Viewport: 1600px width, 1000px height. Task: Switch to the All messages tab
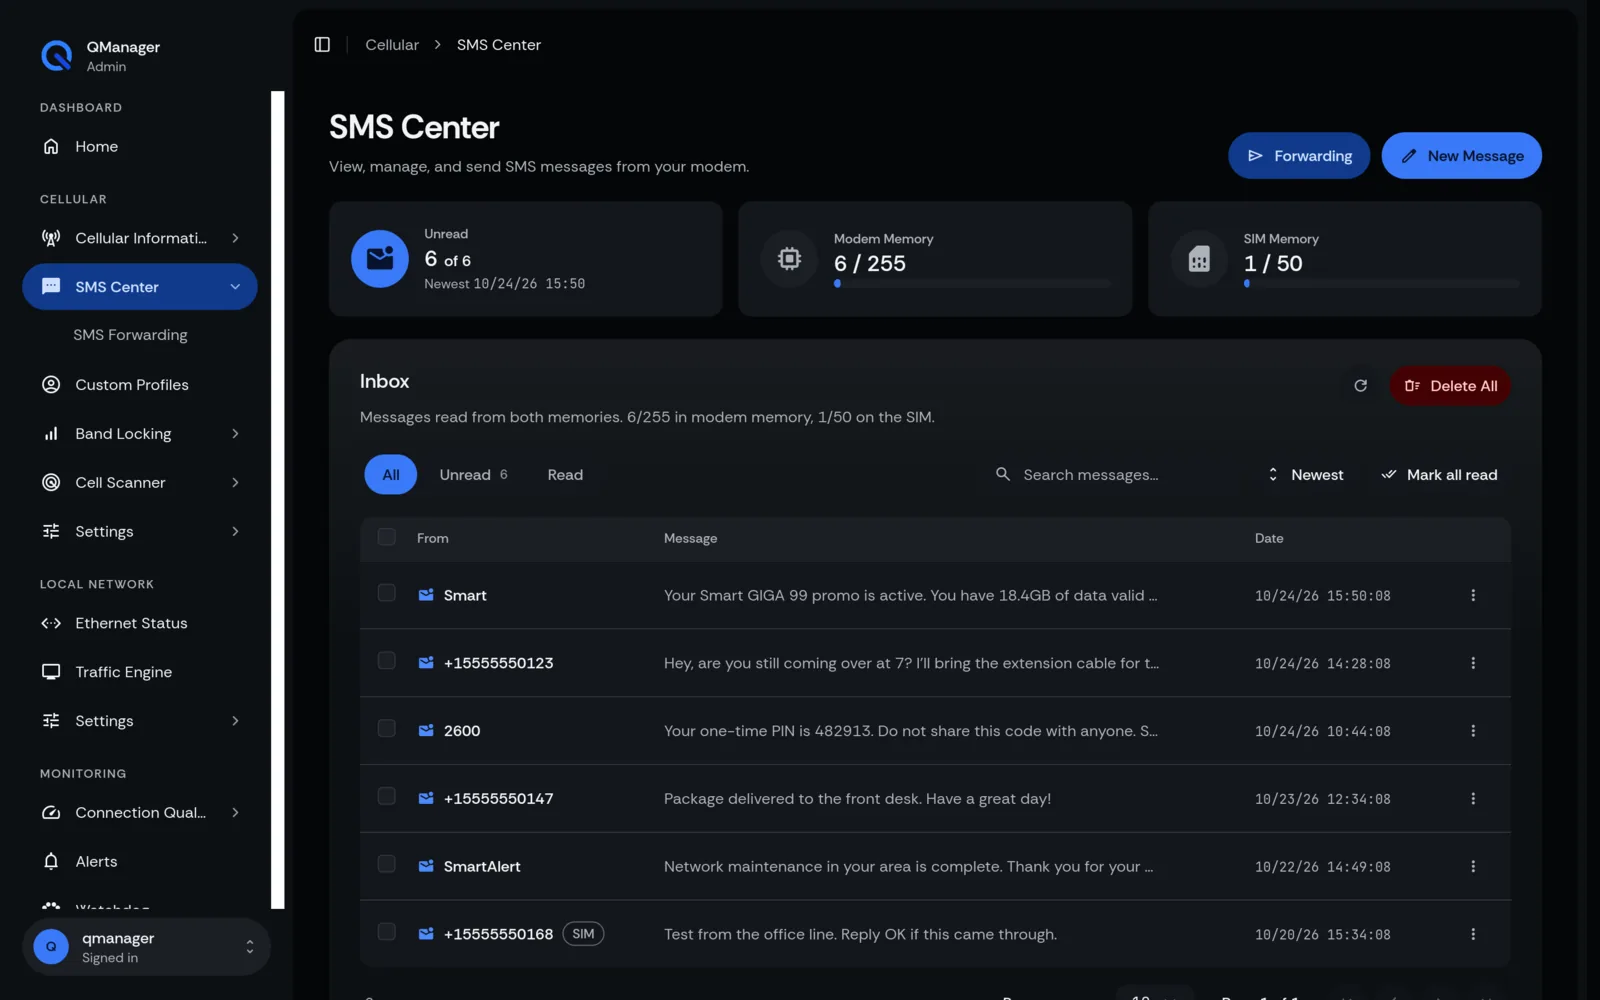click(x=391, y=475)
